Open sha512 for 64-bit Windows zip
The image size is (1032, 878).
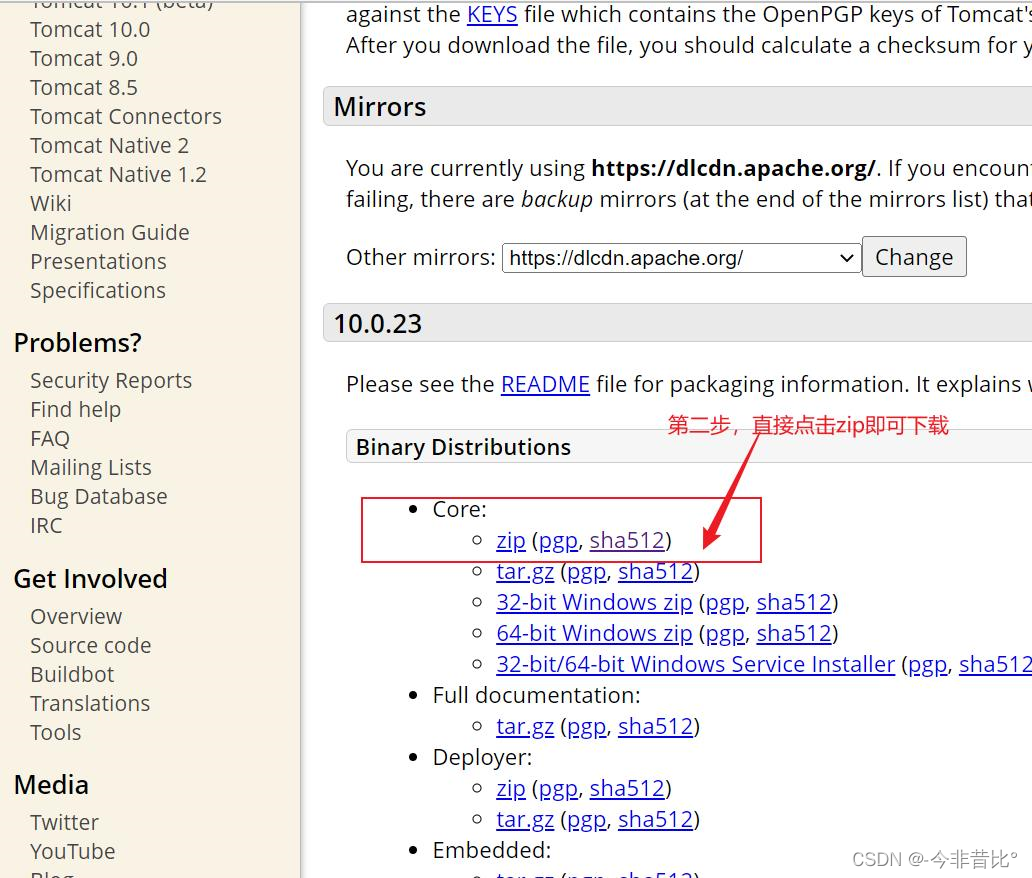794,634
